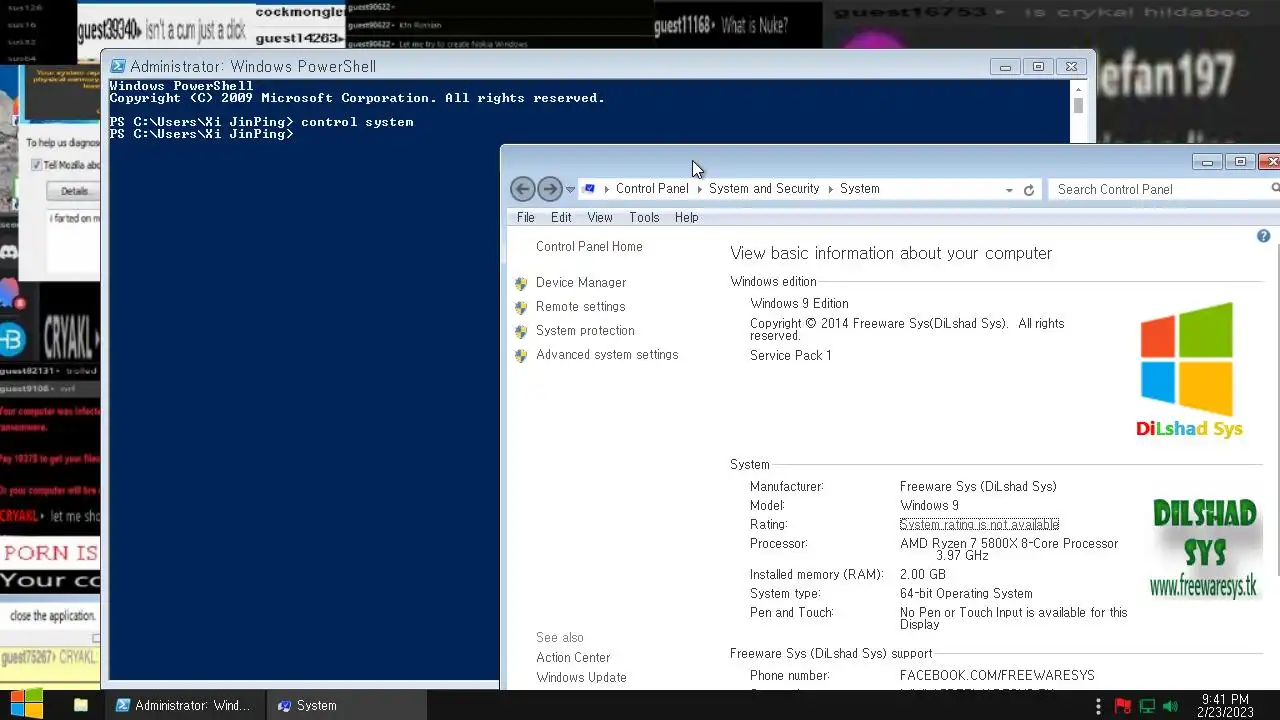Select FACEBOOK.COM/FREEWARESYS phone number text
1280x720 pixels.
(x=997, y=675)
